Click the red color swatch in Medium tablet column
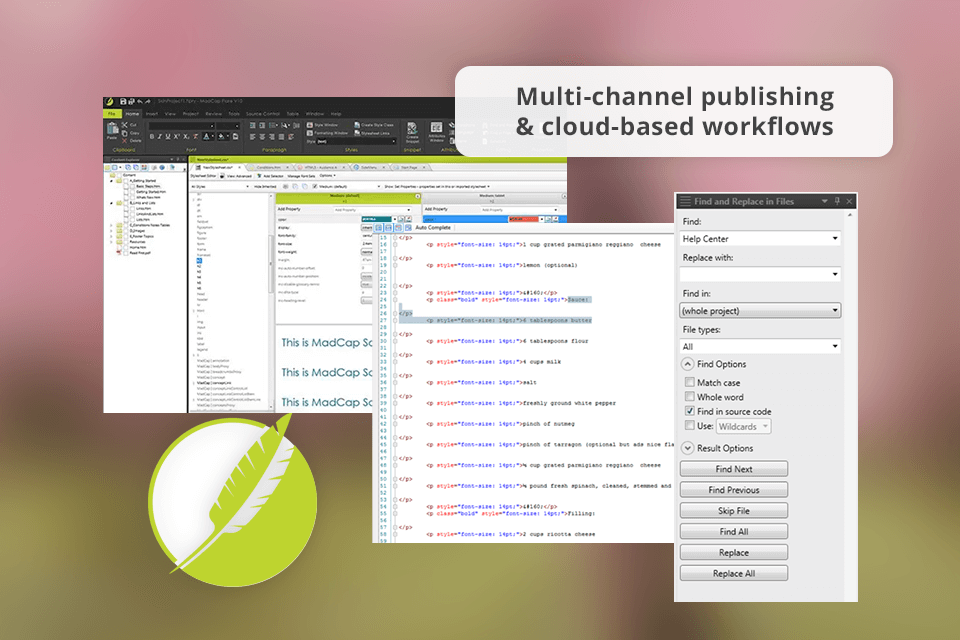The width and height of the screenshot is (960, 640). pyautogui.click(x=523, y=219)
